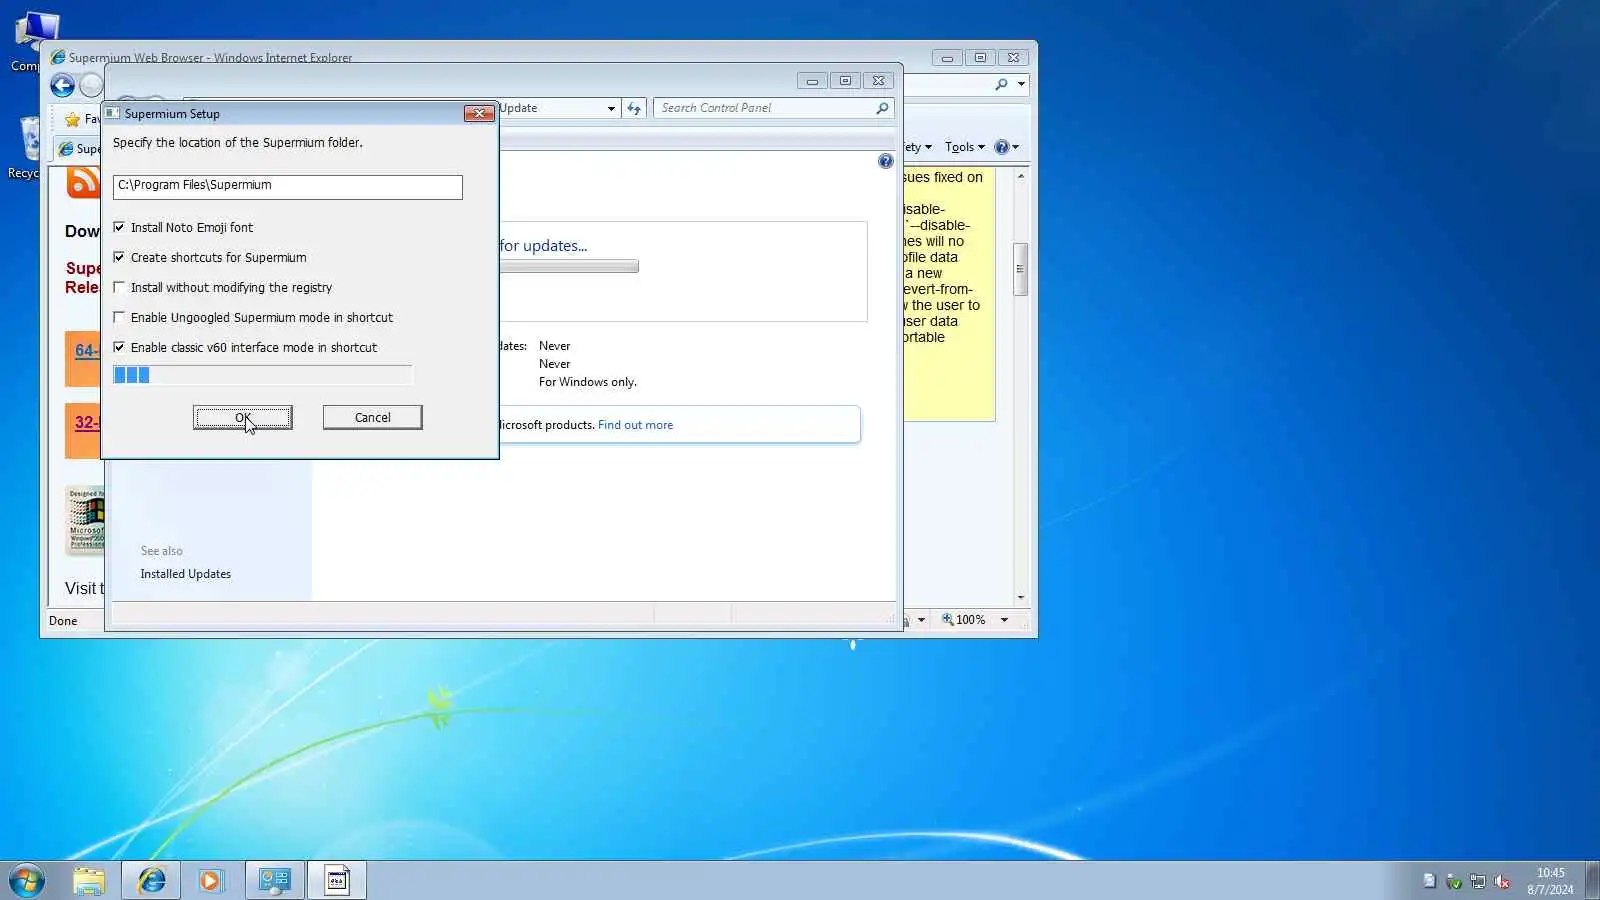Click the muted volume speaker tray icon
1600x900 pixels.
coord(1502,881)
